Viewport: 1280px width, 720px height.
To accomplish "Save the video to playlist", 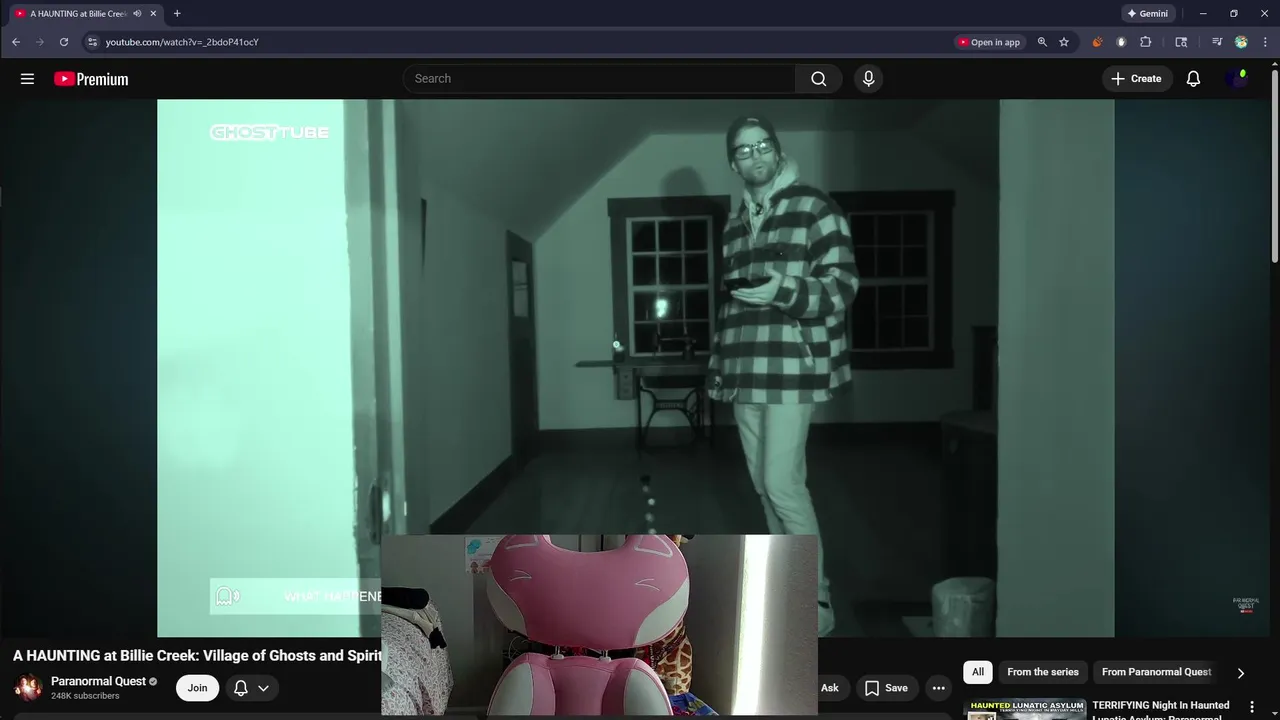I will point(886,688).
